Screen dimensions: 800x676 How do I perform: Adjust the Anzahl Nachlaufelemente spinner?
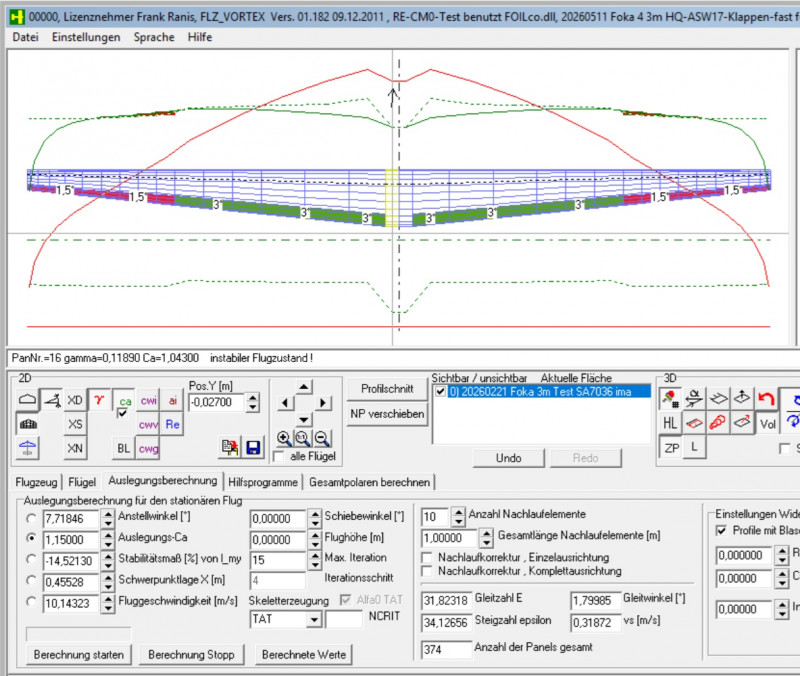(458, 516)
